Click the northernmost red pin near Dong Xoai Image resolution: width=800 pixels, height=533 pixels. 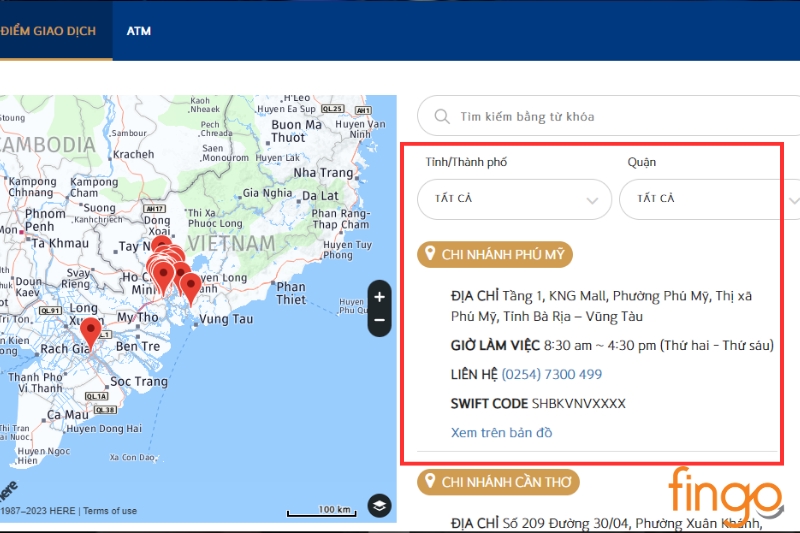[x=162, y=244]
